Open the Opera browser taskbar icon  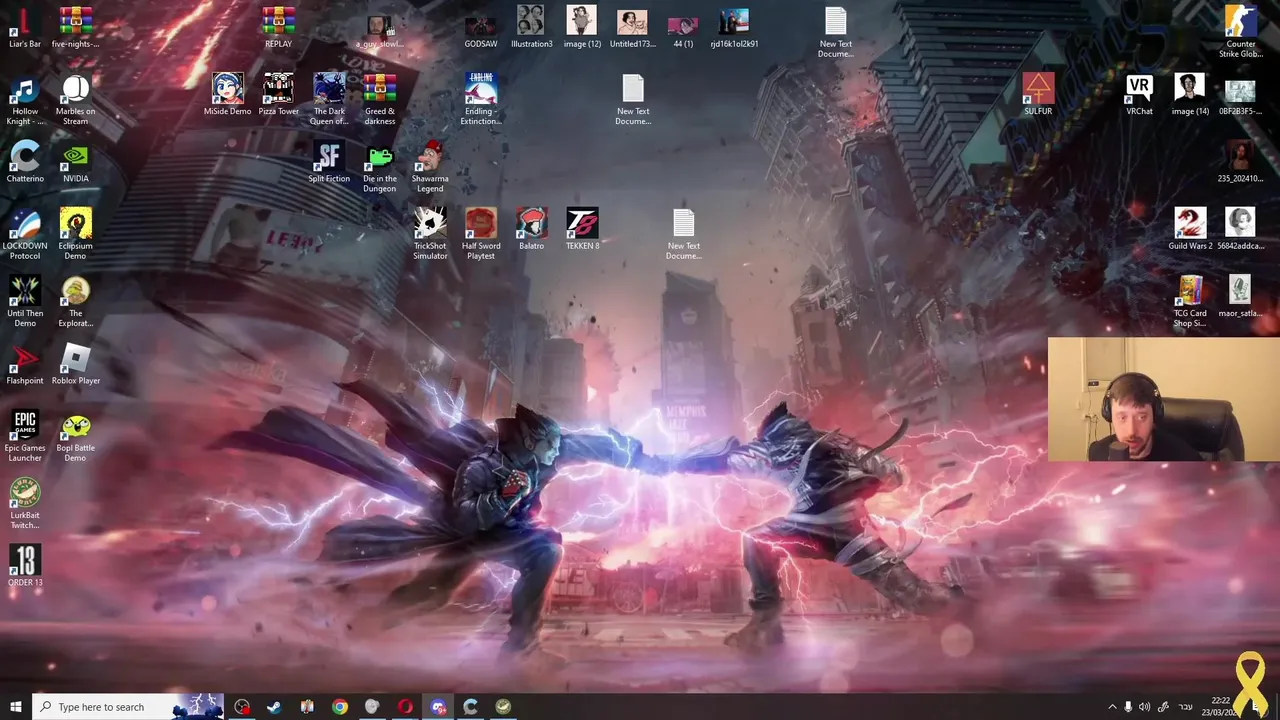point(405,707)
